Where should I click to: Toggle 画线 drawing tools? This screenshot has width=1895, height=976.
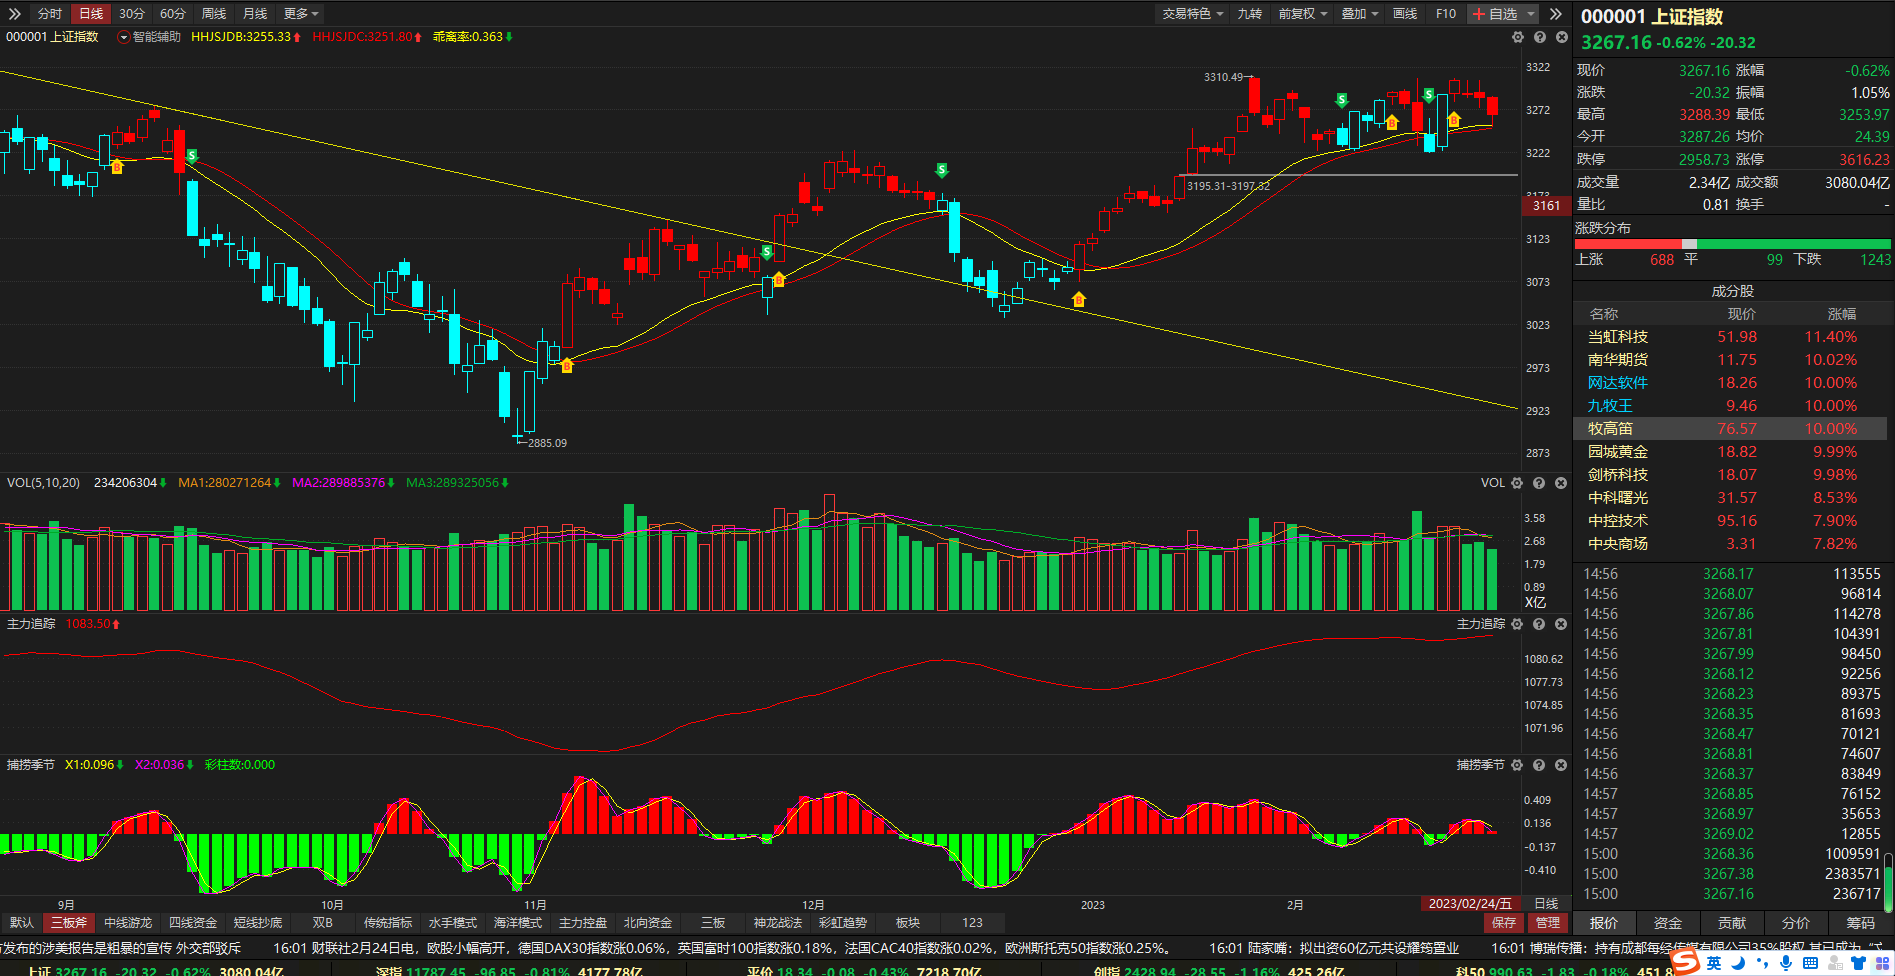click(x=1405, y=14)
